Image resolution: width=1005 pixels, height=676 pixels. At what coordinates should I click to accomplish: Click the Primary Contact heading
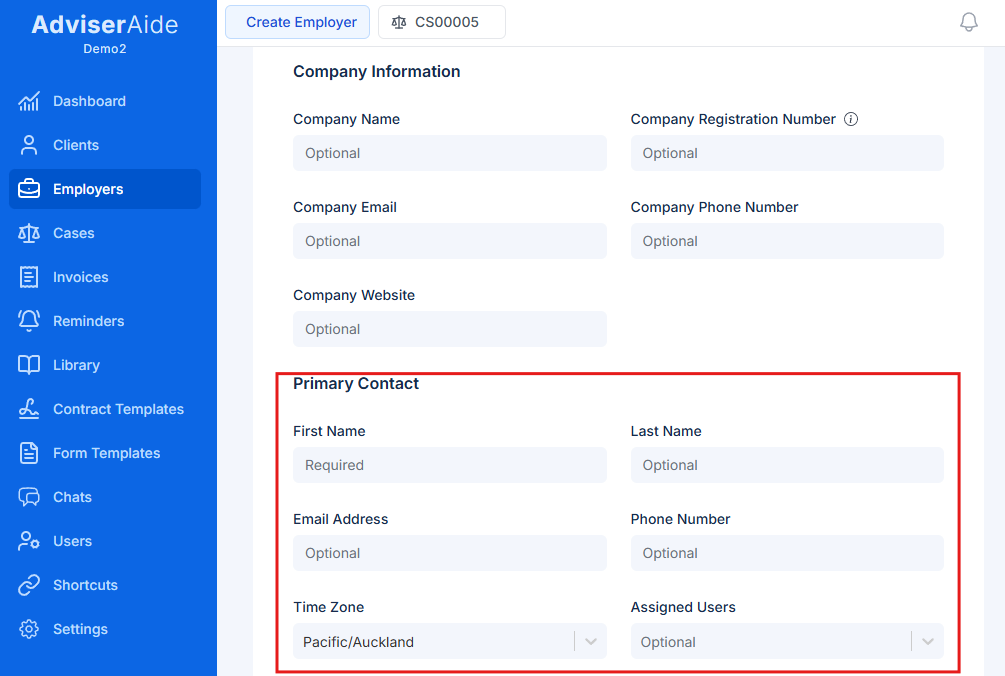(356, 384)
